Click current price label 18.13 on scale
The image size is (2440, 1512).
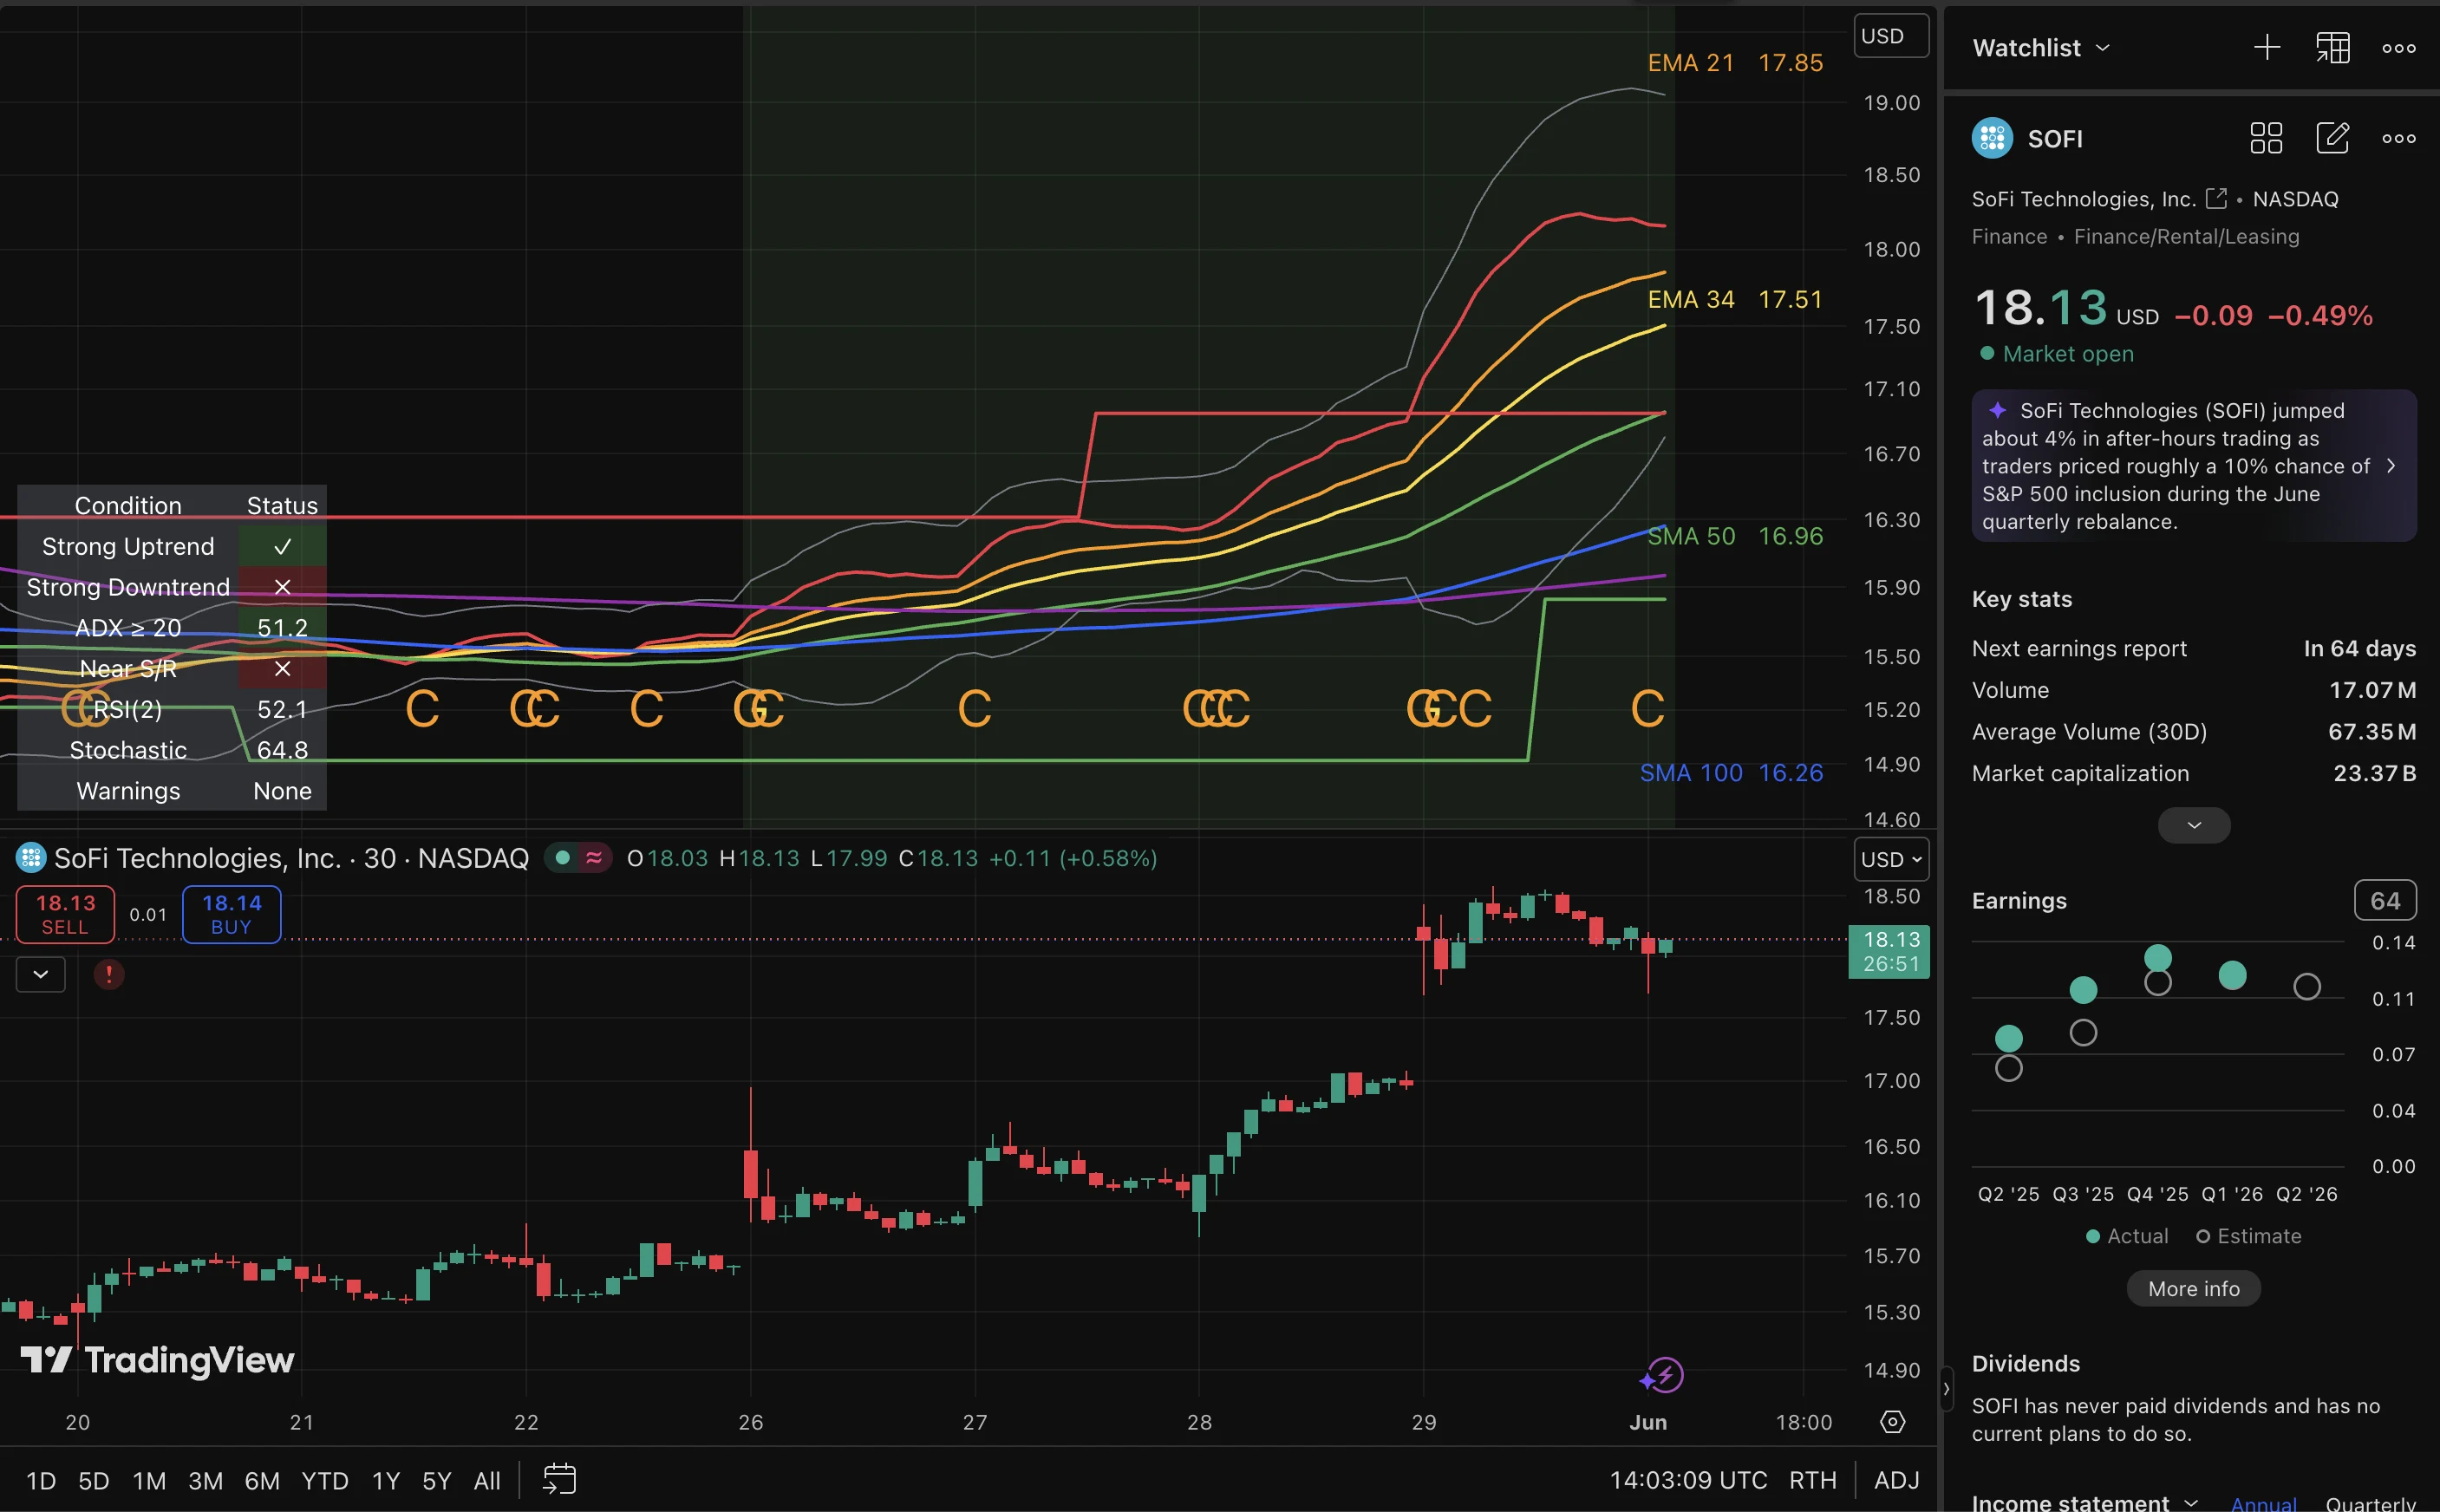click(1889, 951)
